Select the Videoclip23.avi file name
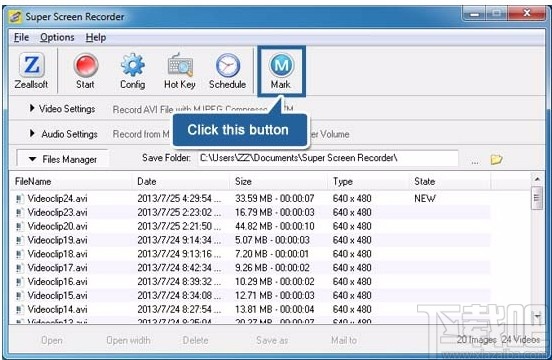552x360 pixels. (x=57, y=212)
